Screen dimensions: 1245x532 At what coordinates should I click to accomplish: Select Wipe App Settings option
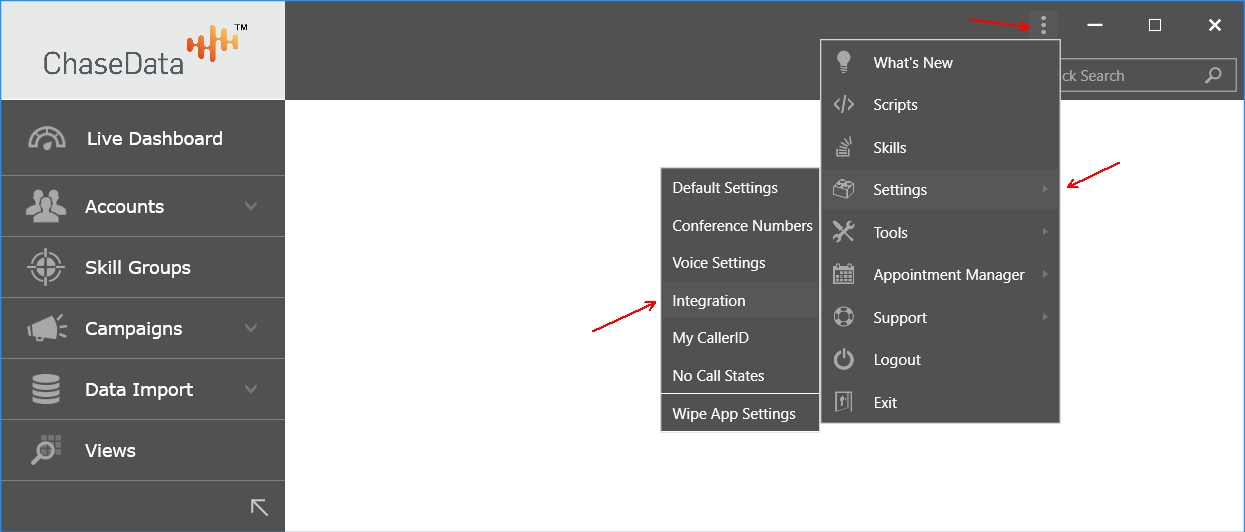tap(734, 414)
